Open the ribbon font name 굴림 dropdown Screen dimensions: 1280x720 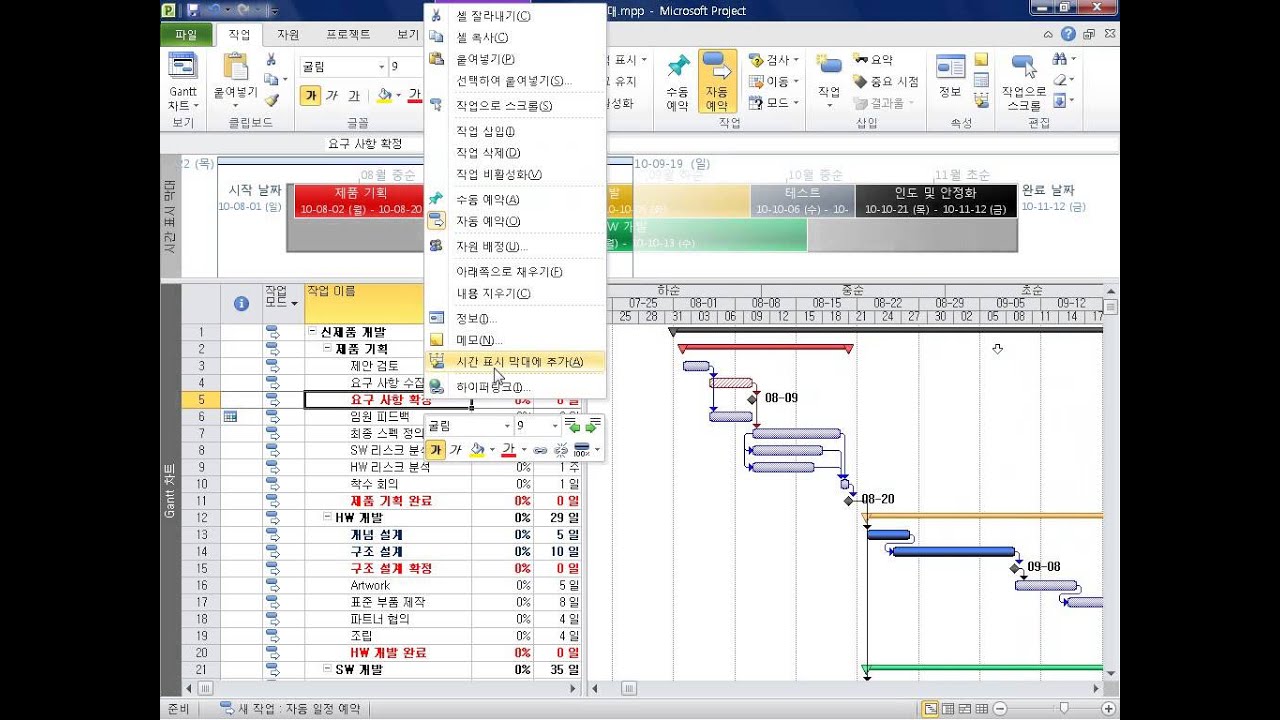(382, 67)
